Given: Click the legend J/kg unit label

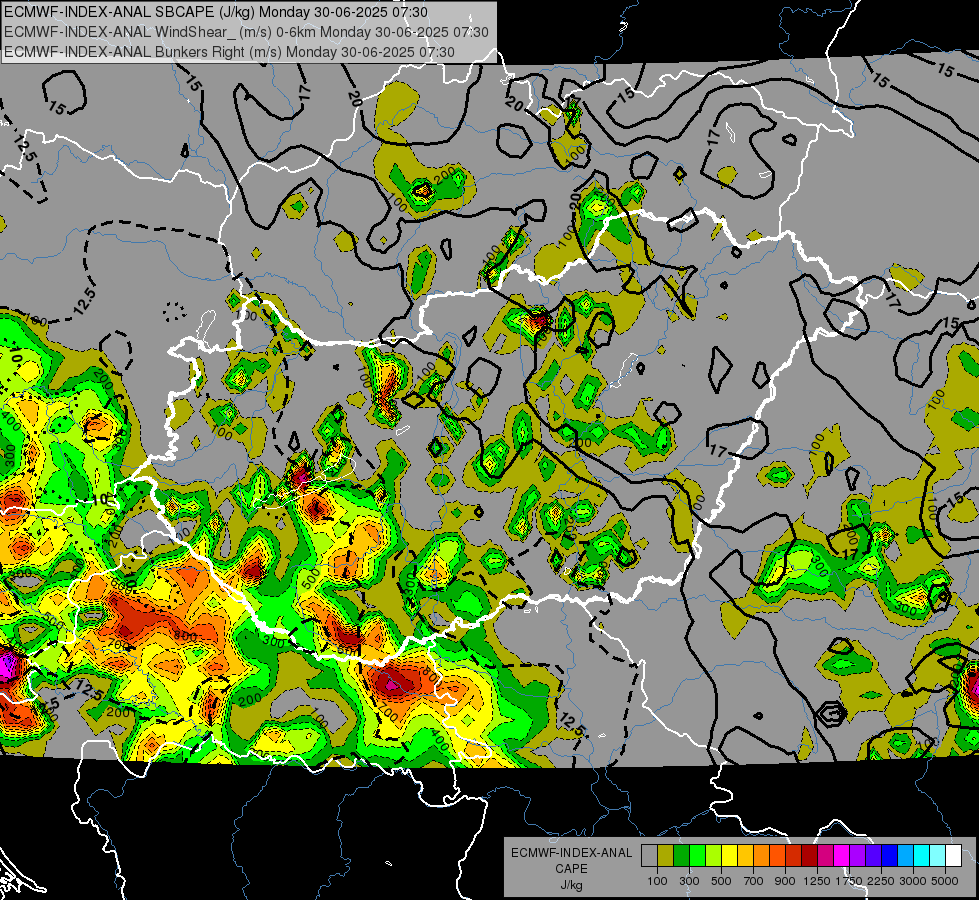Looking at the screenshot, I should click(x=571, y=885).
